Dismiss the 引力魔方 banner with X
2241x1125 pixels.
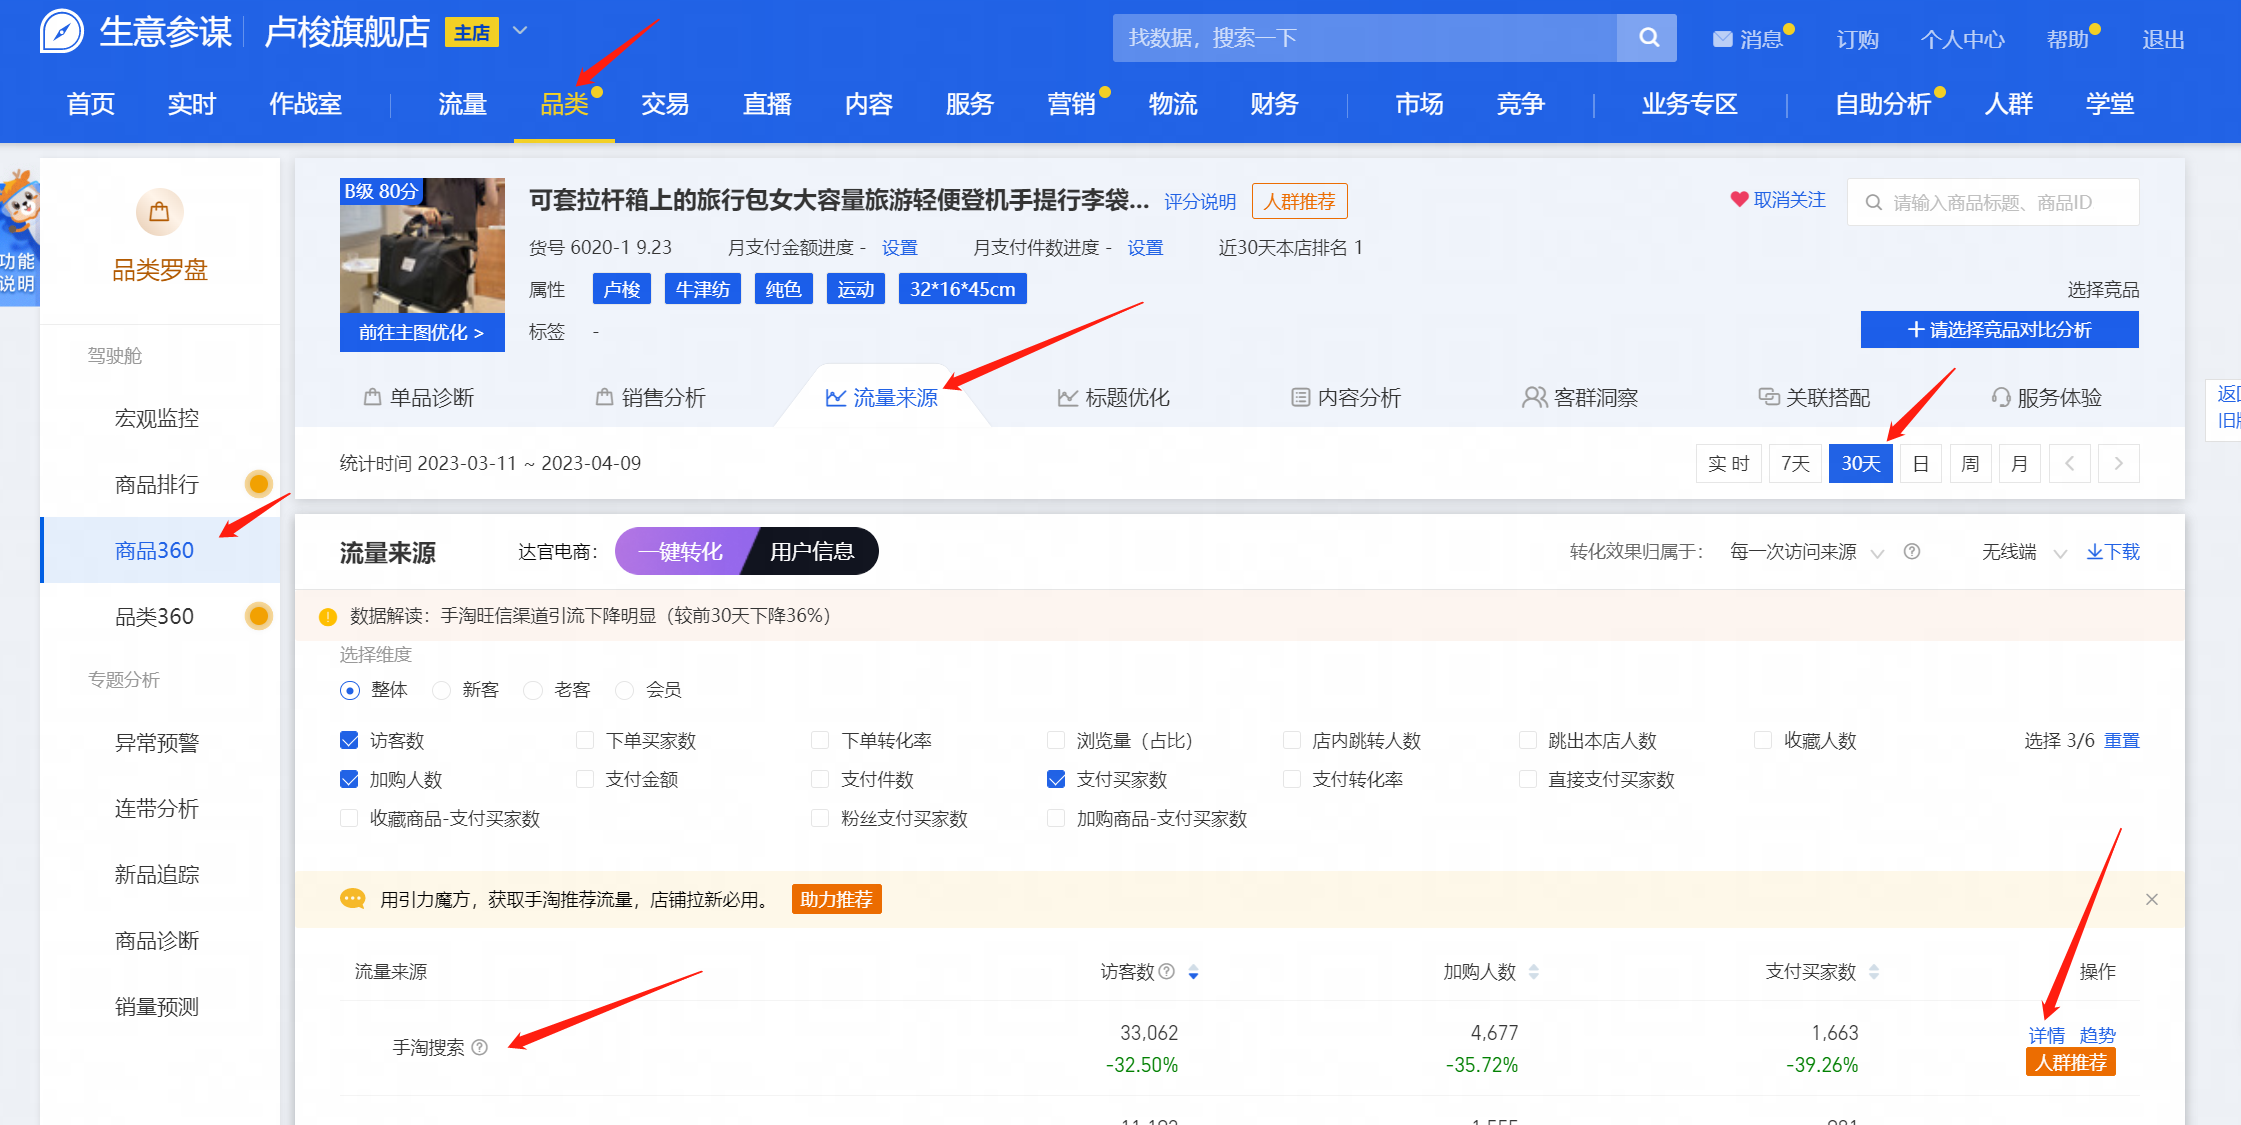point(2151,899)
